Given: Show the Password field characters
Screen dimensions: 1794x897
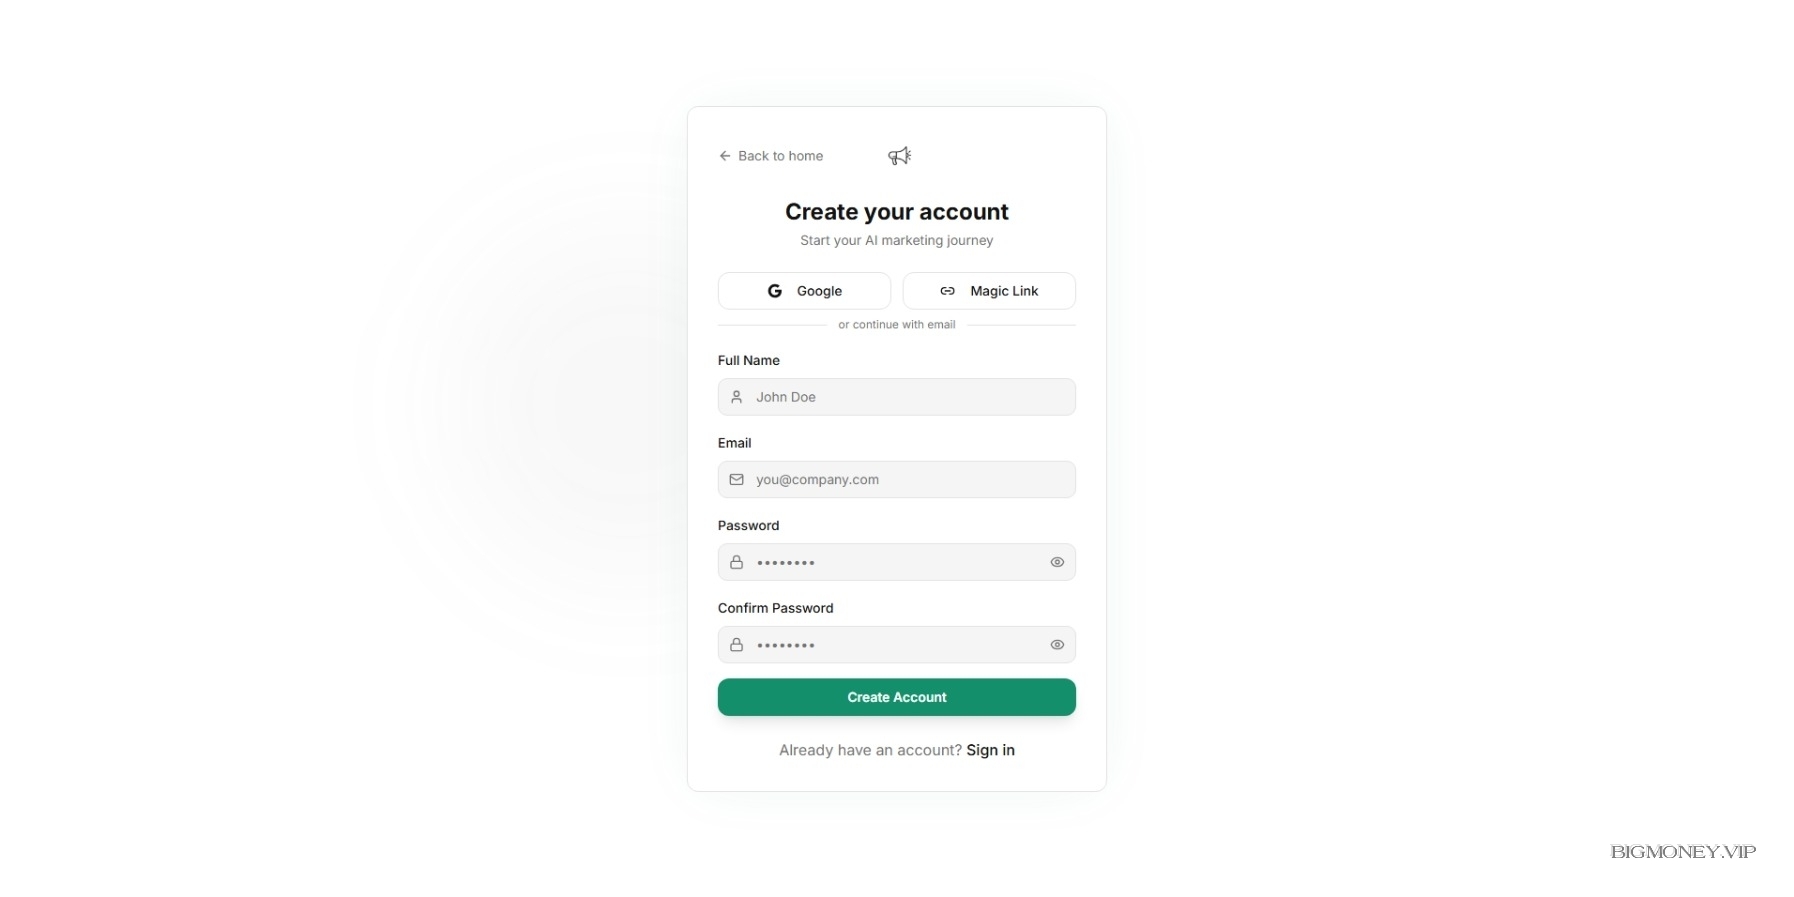Looking at the screenshot, I should pyautogui.click(x=1057, y=562).
